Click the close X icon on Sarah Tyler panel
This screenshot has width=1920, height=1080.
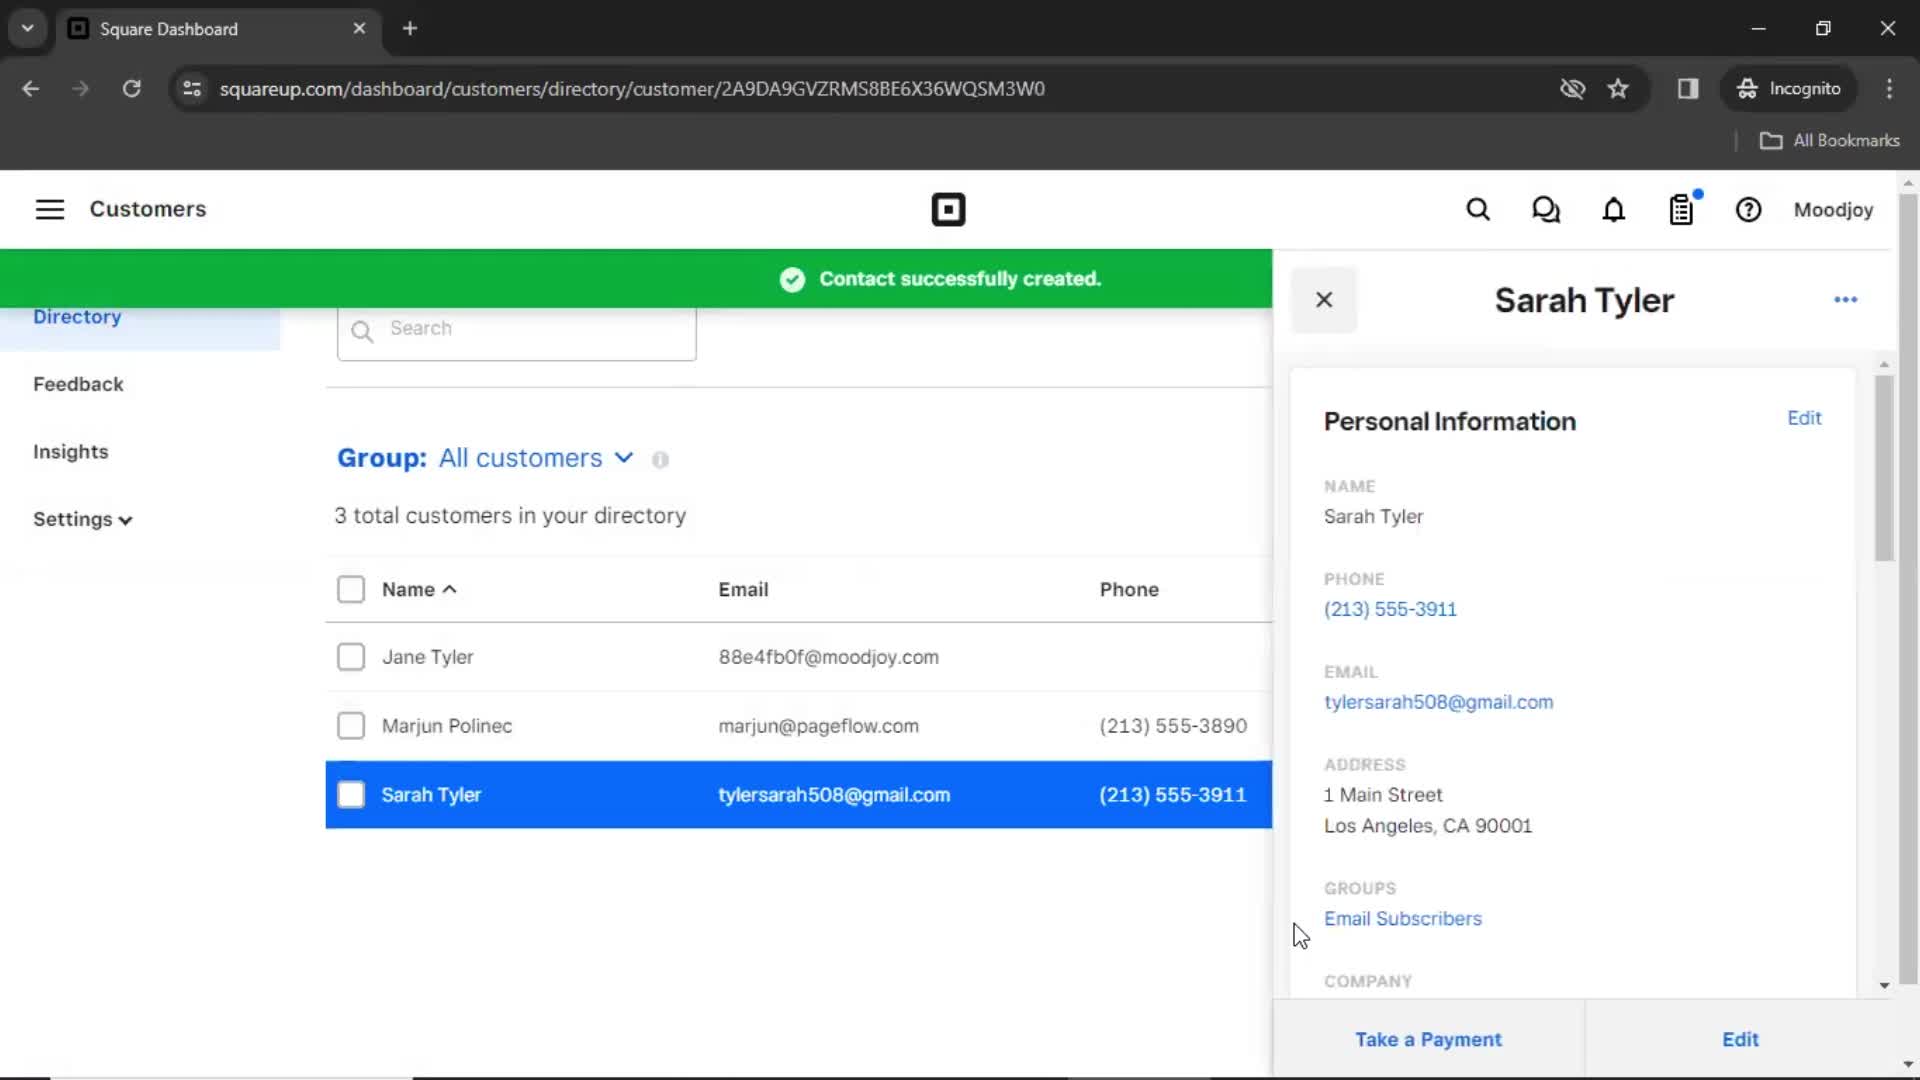pyautogui.click(x=1324, y=299)
